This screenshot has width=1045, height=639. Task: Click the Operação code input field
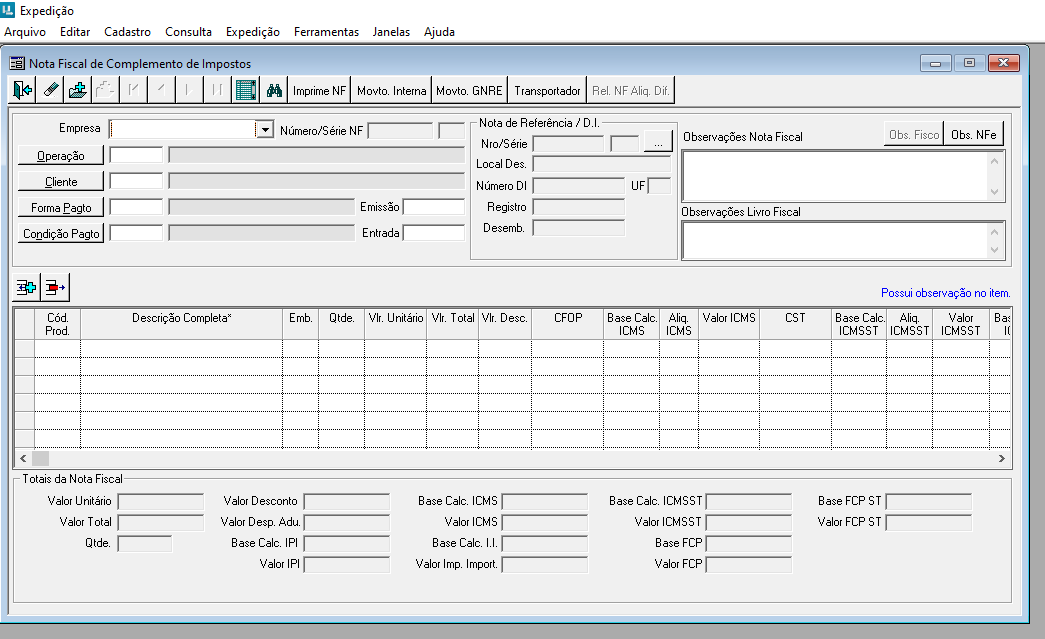point(136,155)
